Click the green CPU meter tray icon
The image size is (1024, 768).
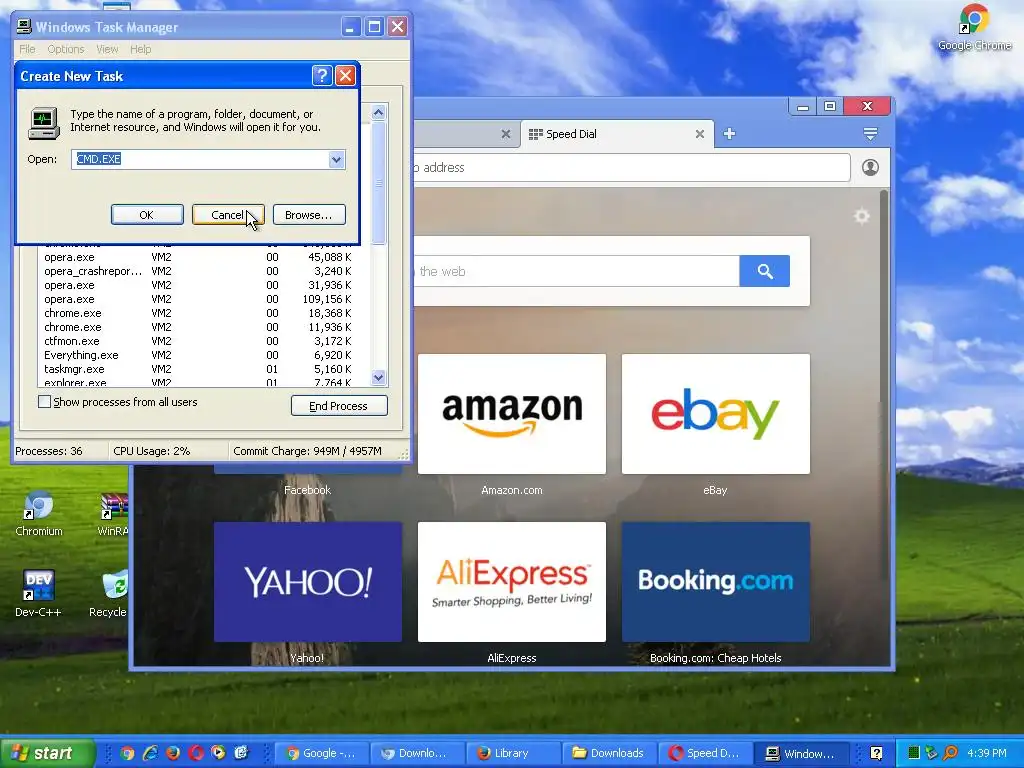914,753
